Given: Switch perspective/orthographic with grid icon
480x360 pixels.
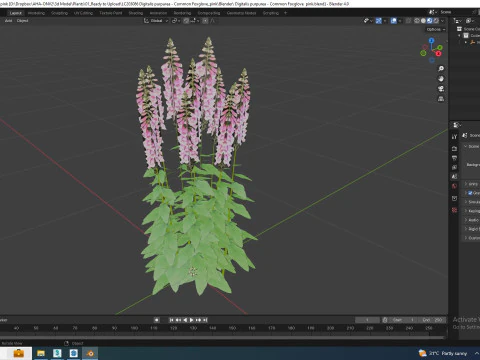Looking at the screenshot, I should 441,99.
